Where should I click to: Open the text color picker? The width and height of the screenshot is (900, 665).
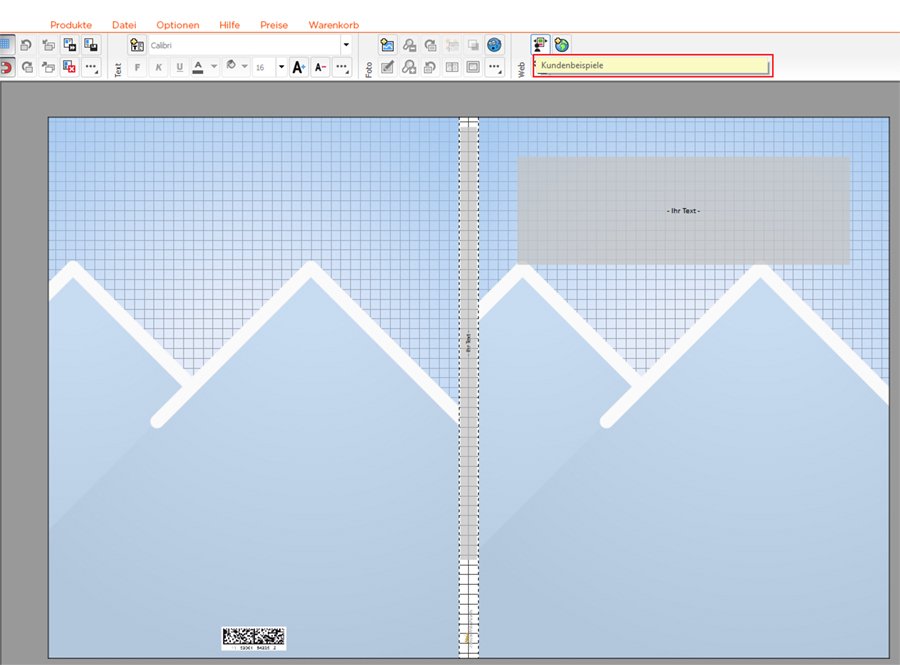tap(213, 67)
